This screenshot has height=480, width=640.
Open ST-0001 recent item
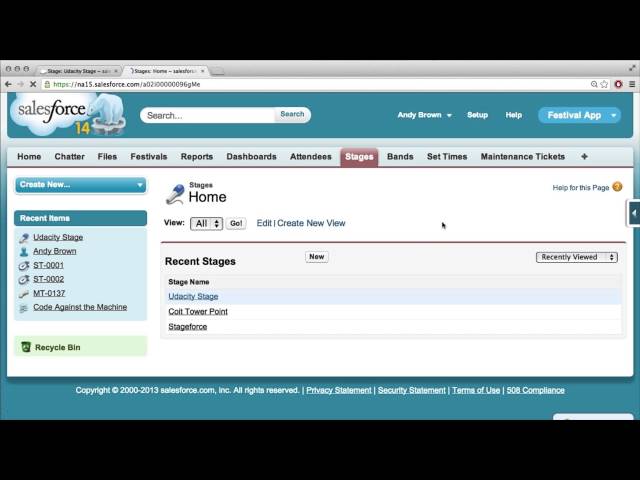(x=49, y=265)
